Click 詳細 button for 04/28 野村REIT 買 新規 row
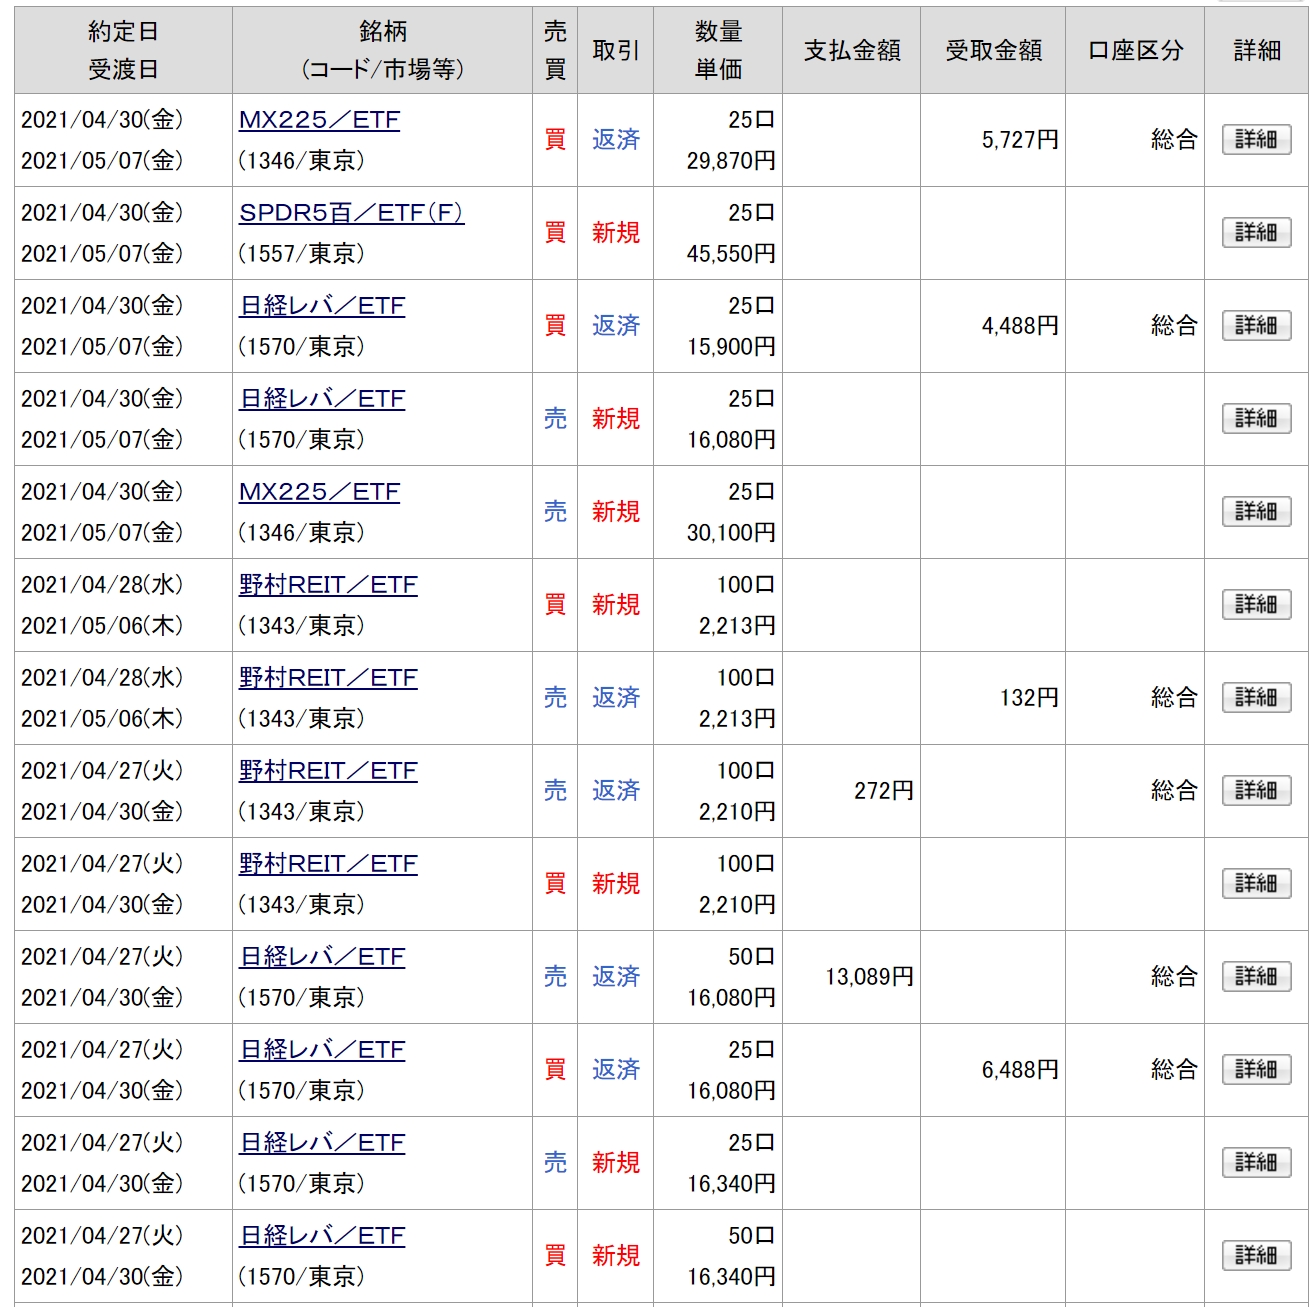Screen dimensions: 1315x1307 1256,605
